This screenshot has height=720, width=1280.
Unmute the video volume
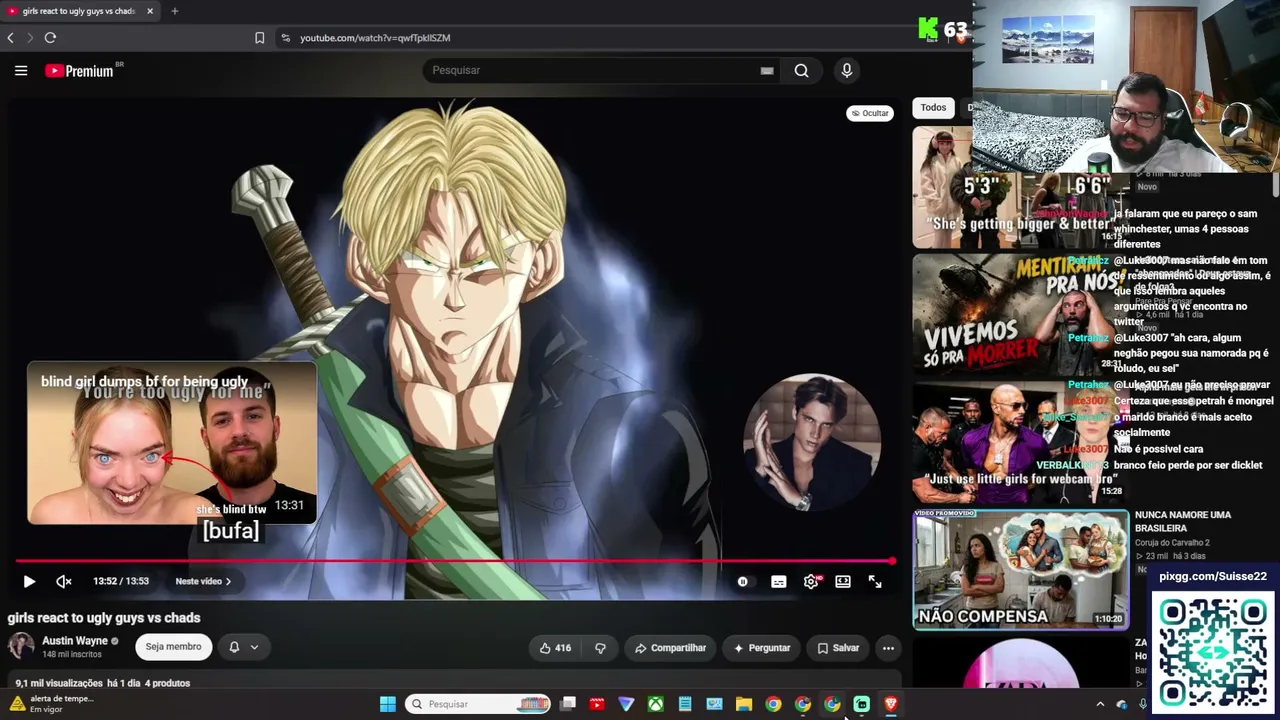[64, 581]
